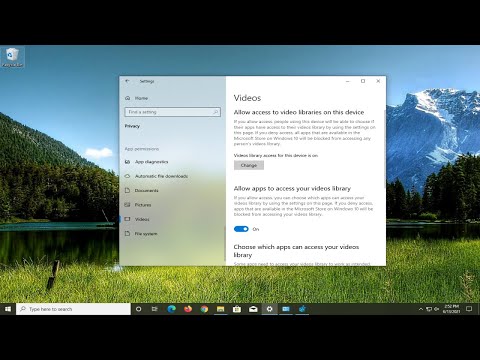Open the clock and date flyout
Screen dimensions: 480x360
click(x=451, y=309)
